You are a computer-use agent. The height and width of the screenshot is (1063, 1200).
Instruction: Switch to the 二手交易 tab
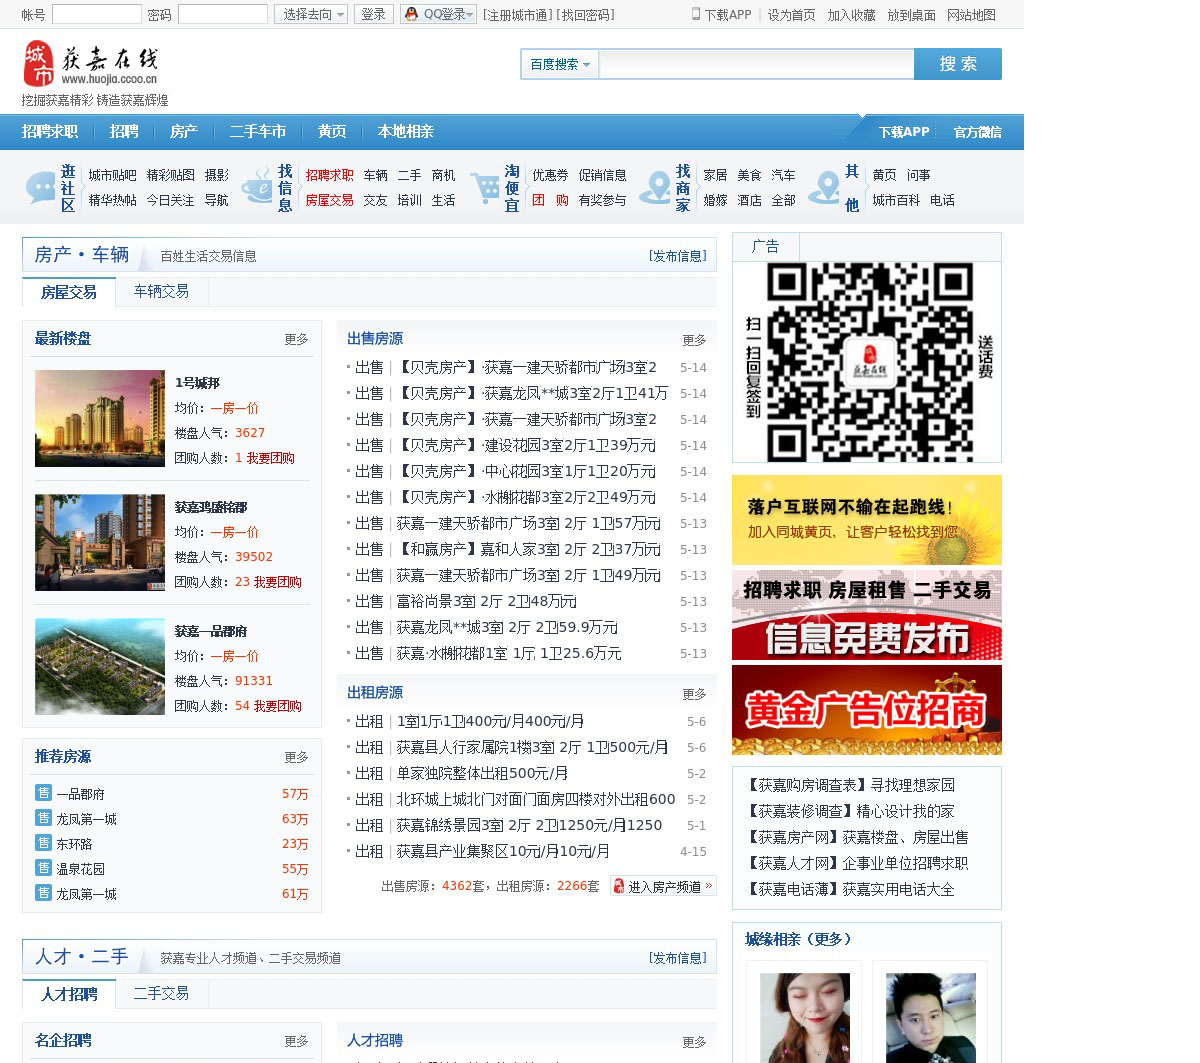tap(161, 993)
